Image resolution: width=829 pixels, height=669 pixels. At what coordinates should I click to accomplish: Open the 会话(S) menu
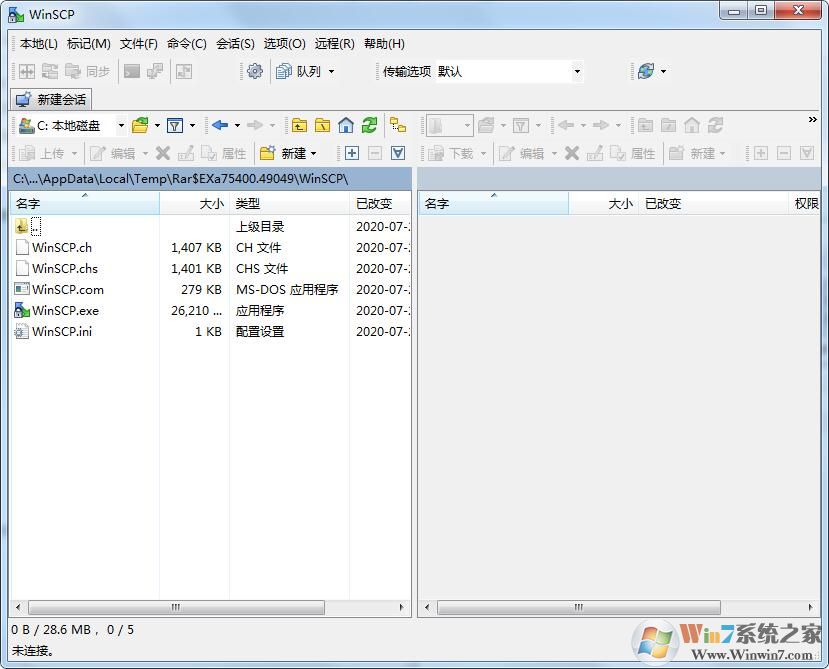234,43
